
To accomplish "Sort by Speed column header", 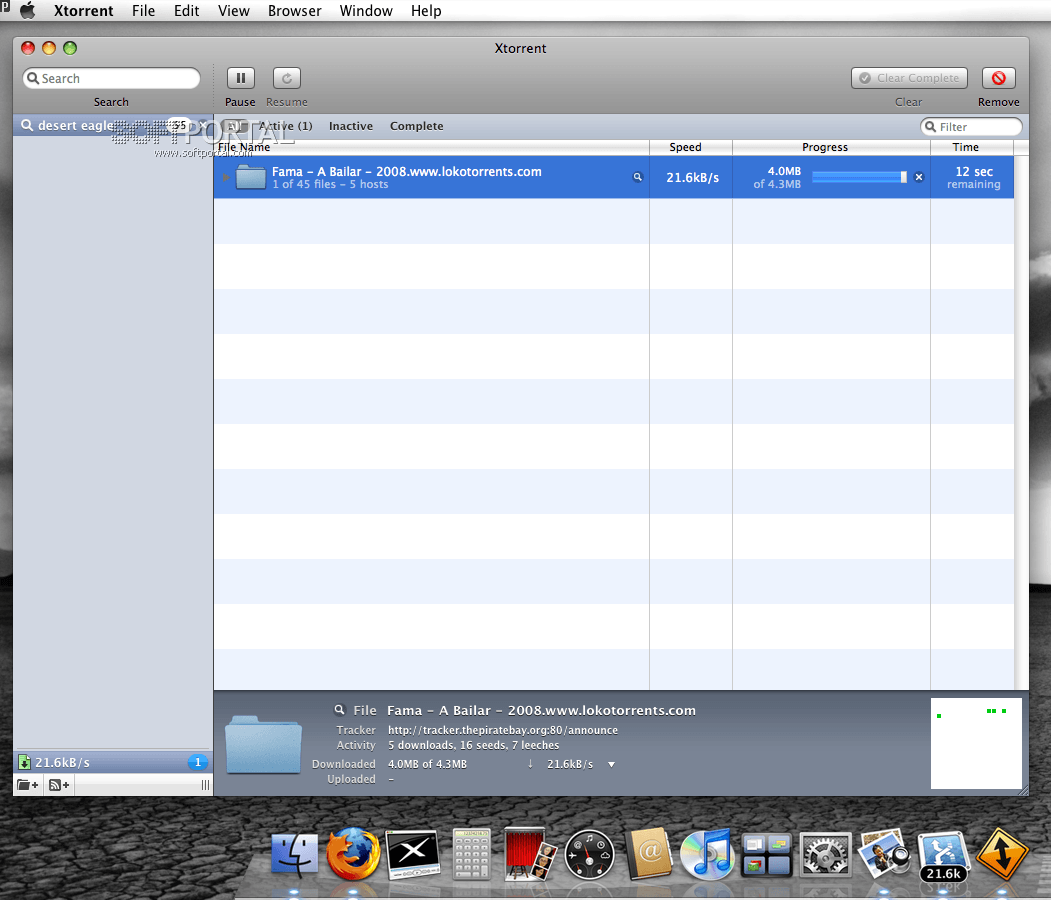I will click(x=690, y=147).
